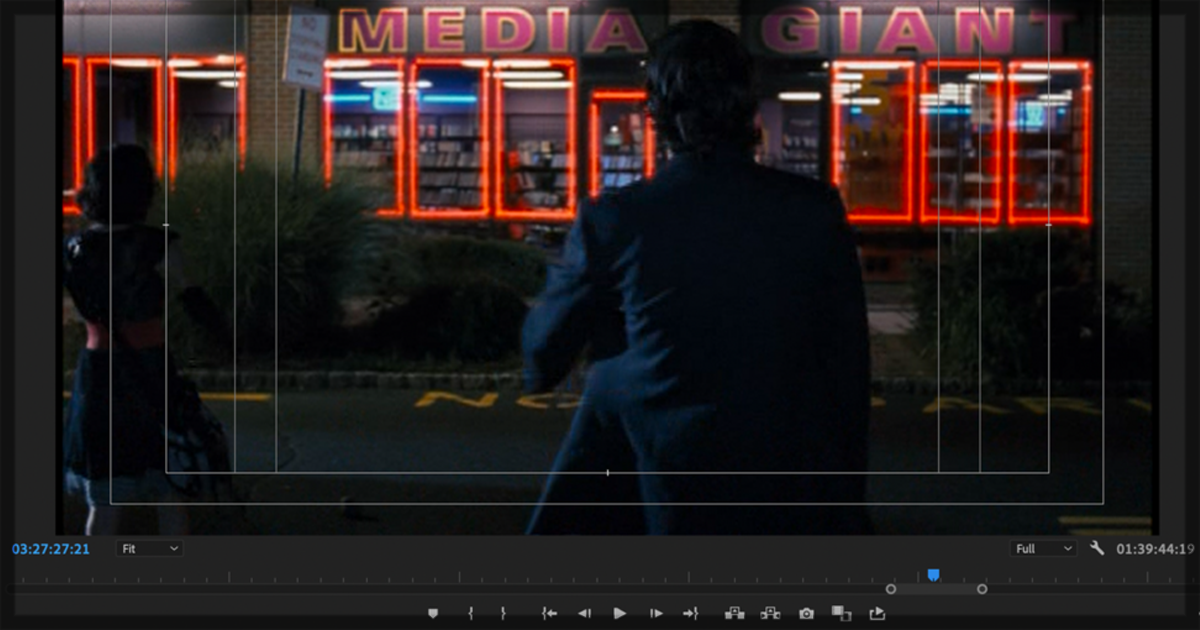
Task: Step back one frame
Action: tap(585, 613)
